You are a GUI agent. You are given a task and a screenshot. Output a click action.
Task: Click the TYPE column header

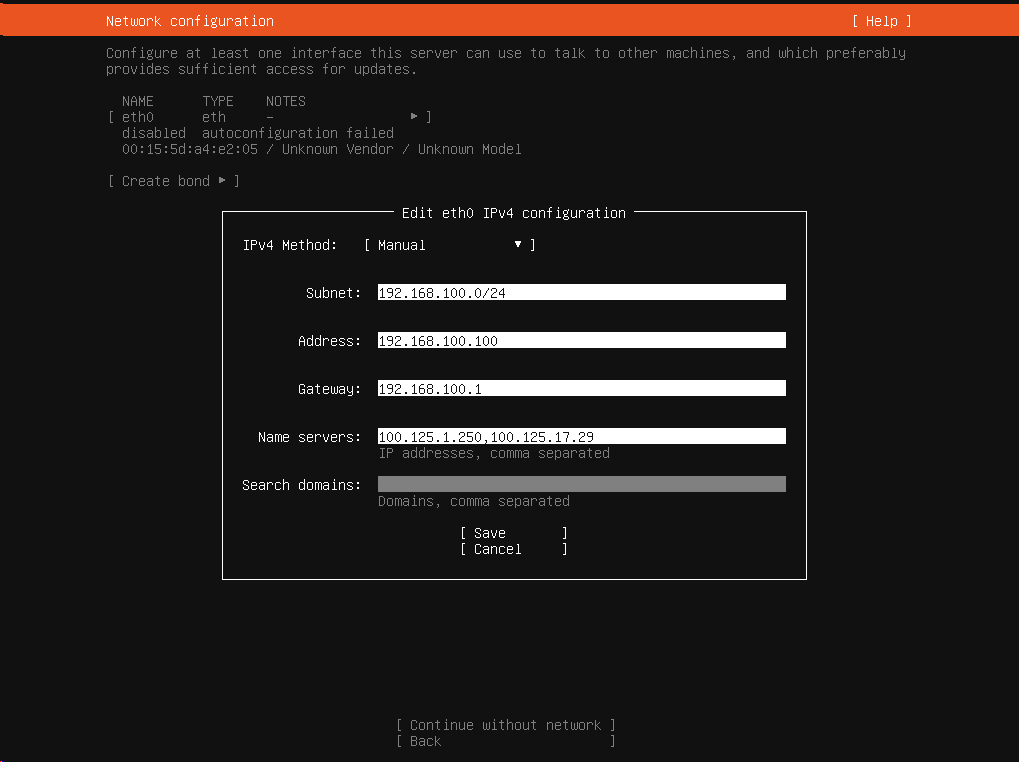coord(218,101)
